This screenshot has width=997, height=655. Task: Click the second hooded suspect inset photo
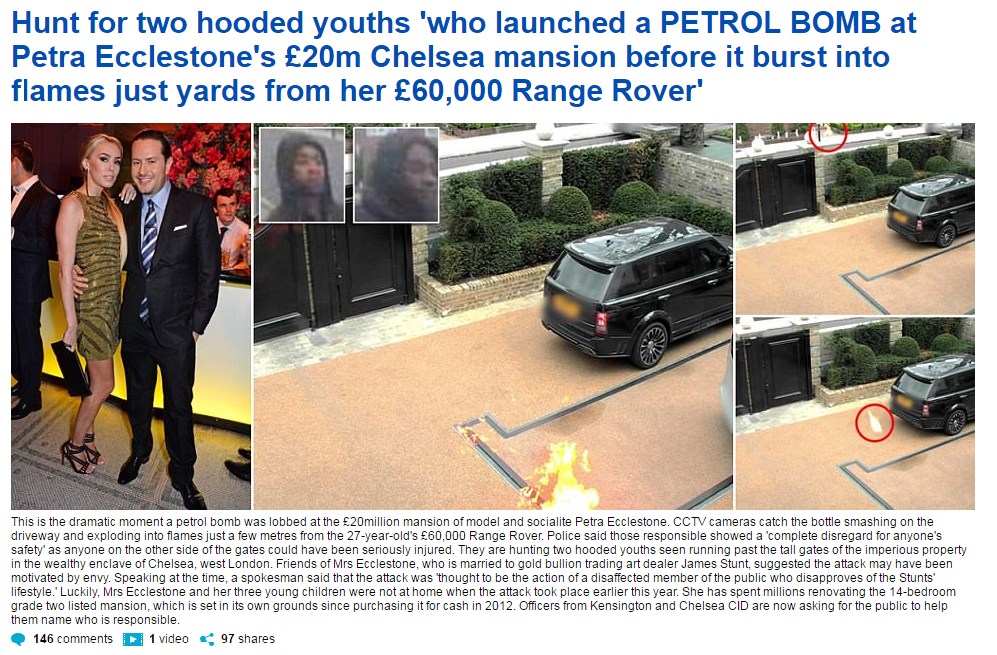pyautogui.click(x=396, y=174)
